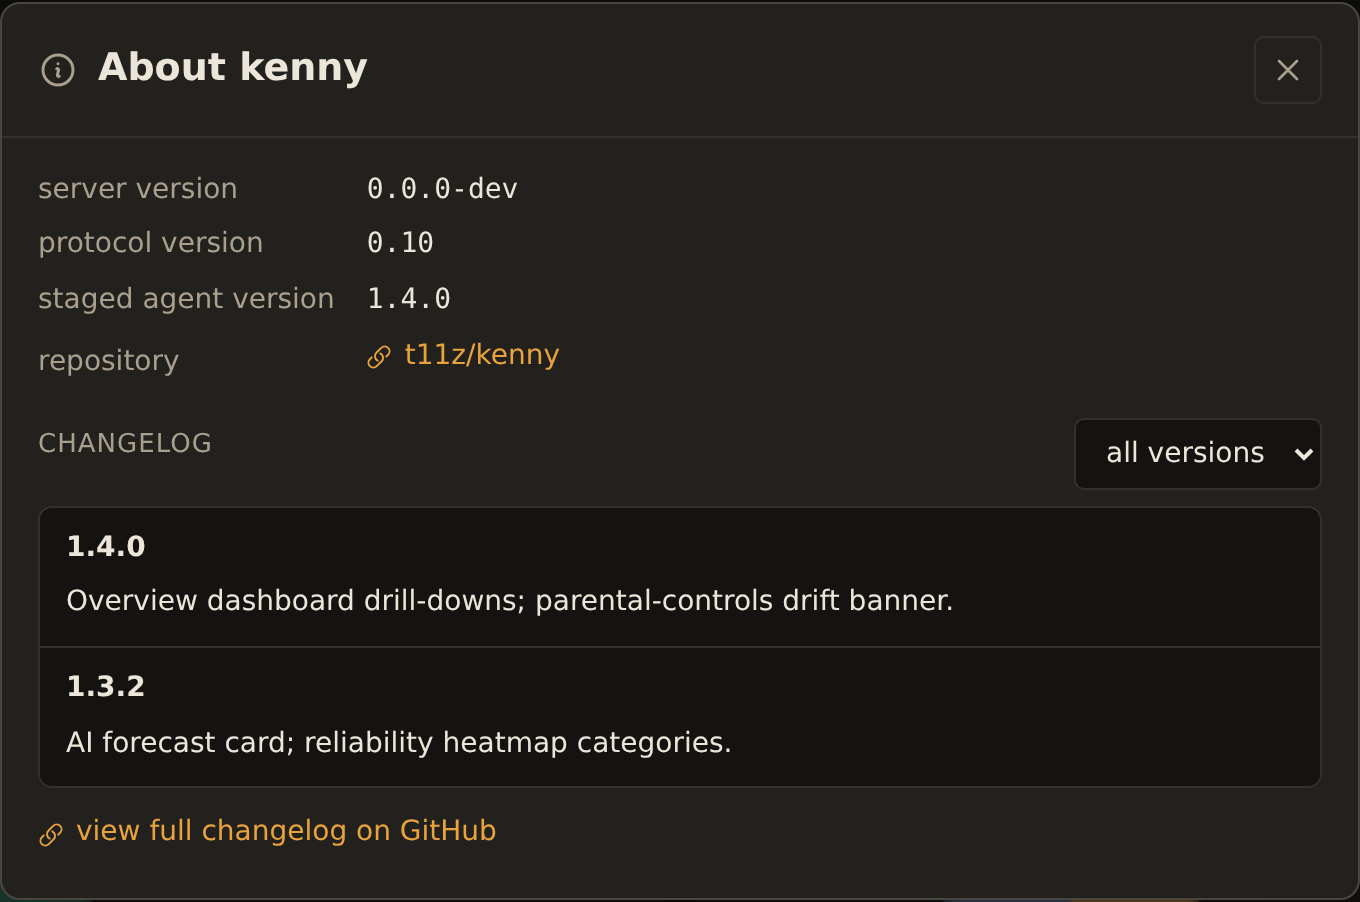Click the link icon beside view full changelog
The image size is (1360, 902).
click(51, 834)
